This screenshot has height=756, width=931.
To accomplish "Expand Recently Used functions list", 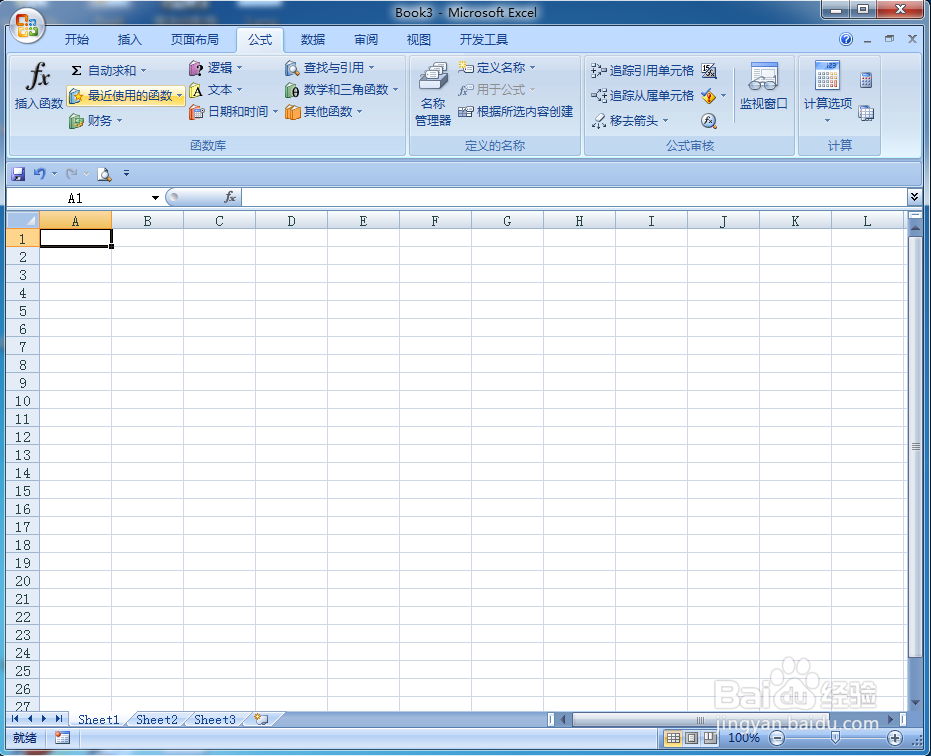I will point(125,96).
